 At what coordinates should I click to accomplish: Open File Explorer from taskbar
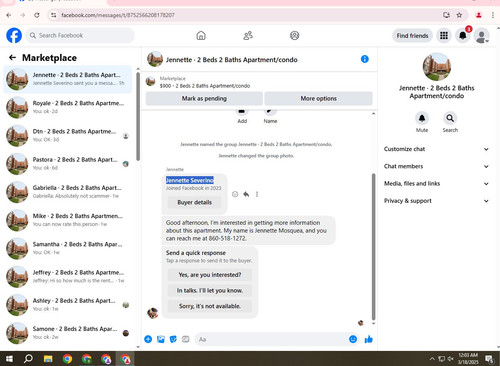click(48, 359)
